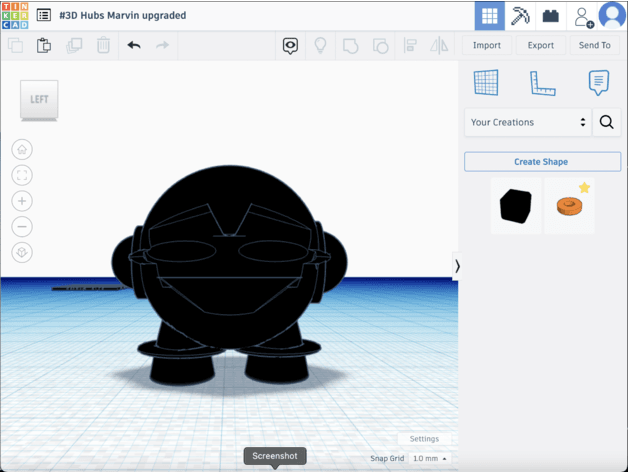Screen dimensions: 628x472
Task: Open the workplane Settings button
Action: pyautogui.click(x=424, y=439)
